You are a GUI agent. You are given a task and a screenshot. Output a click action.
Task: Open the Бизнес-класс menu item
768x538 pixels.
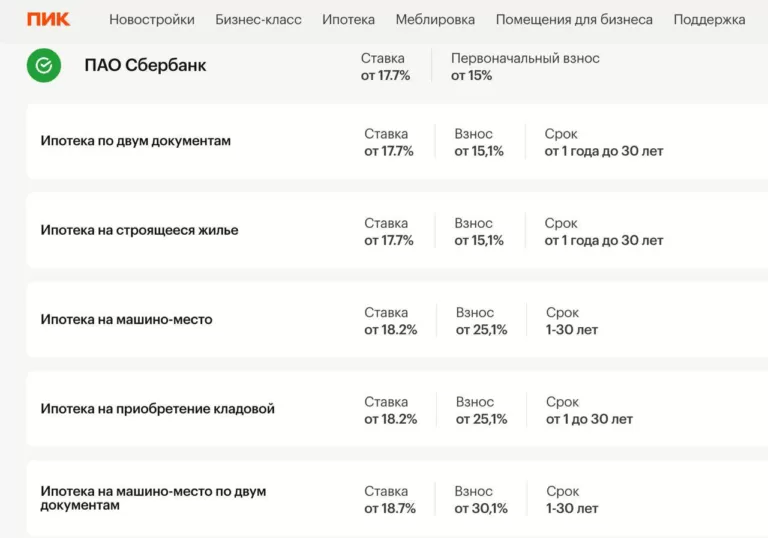click(x=258, y=20)
